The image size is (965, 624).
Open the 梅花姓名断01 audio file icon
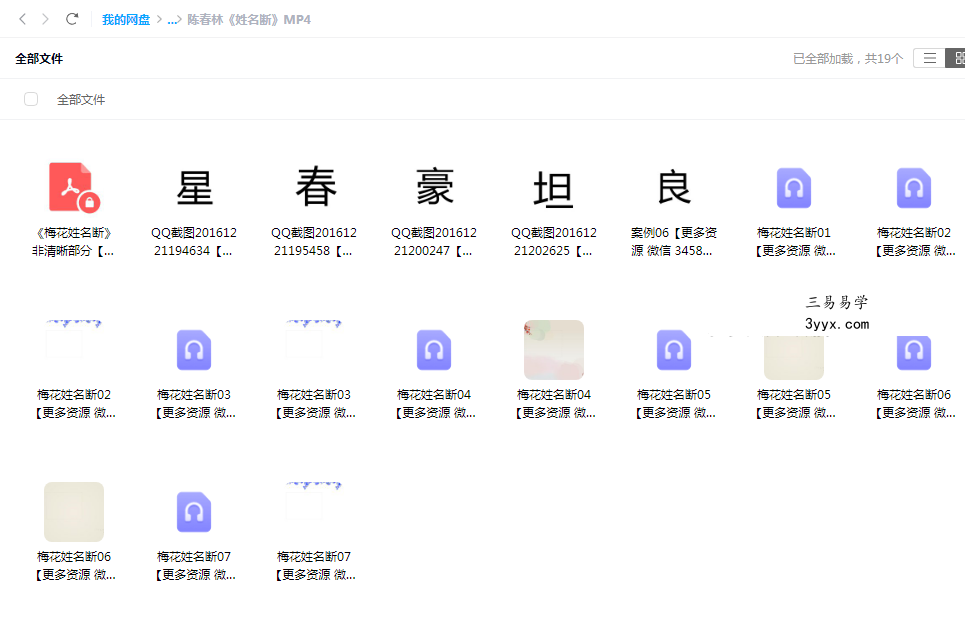pos(794,188)
